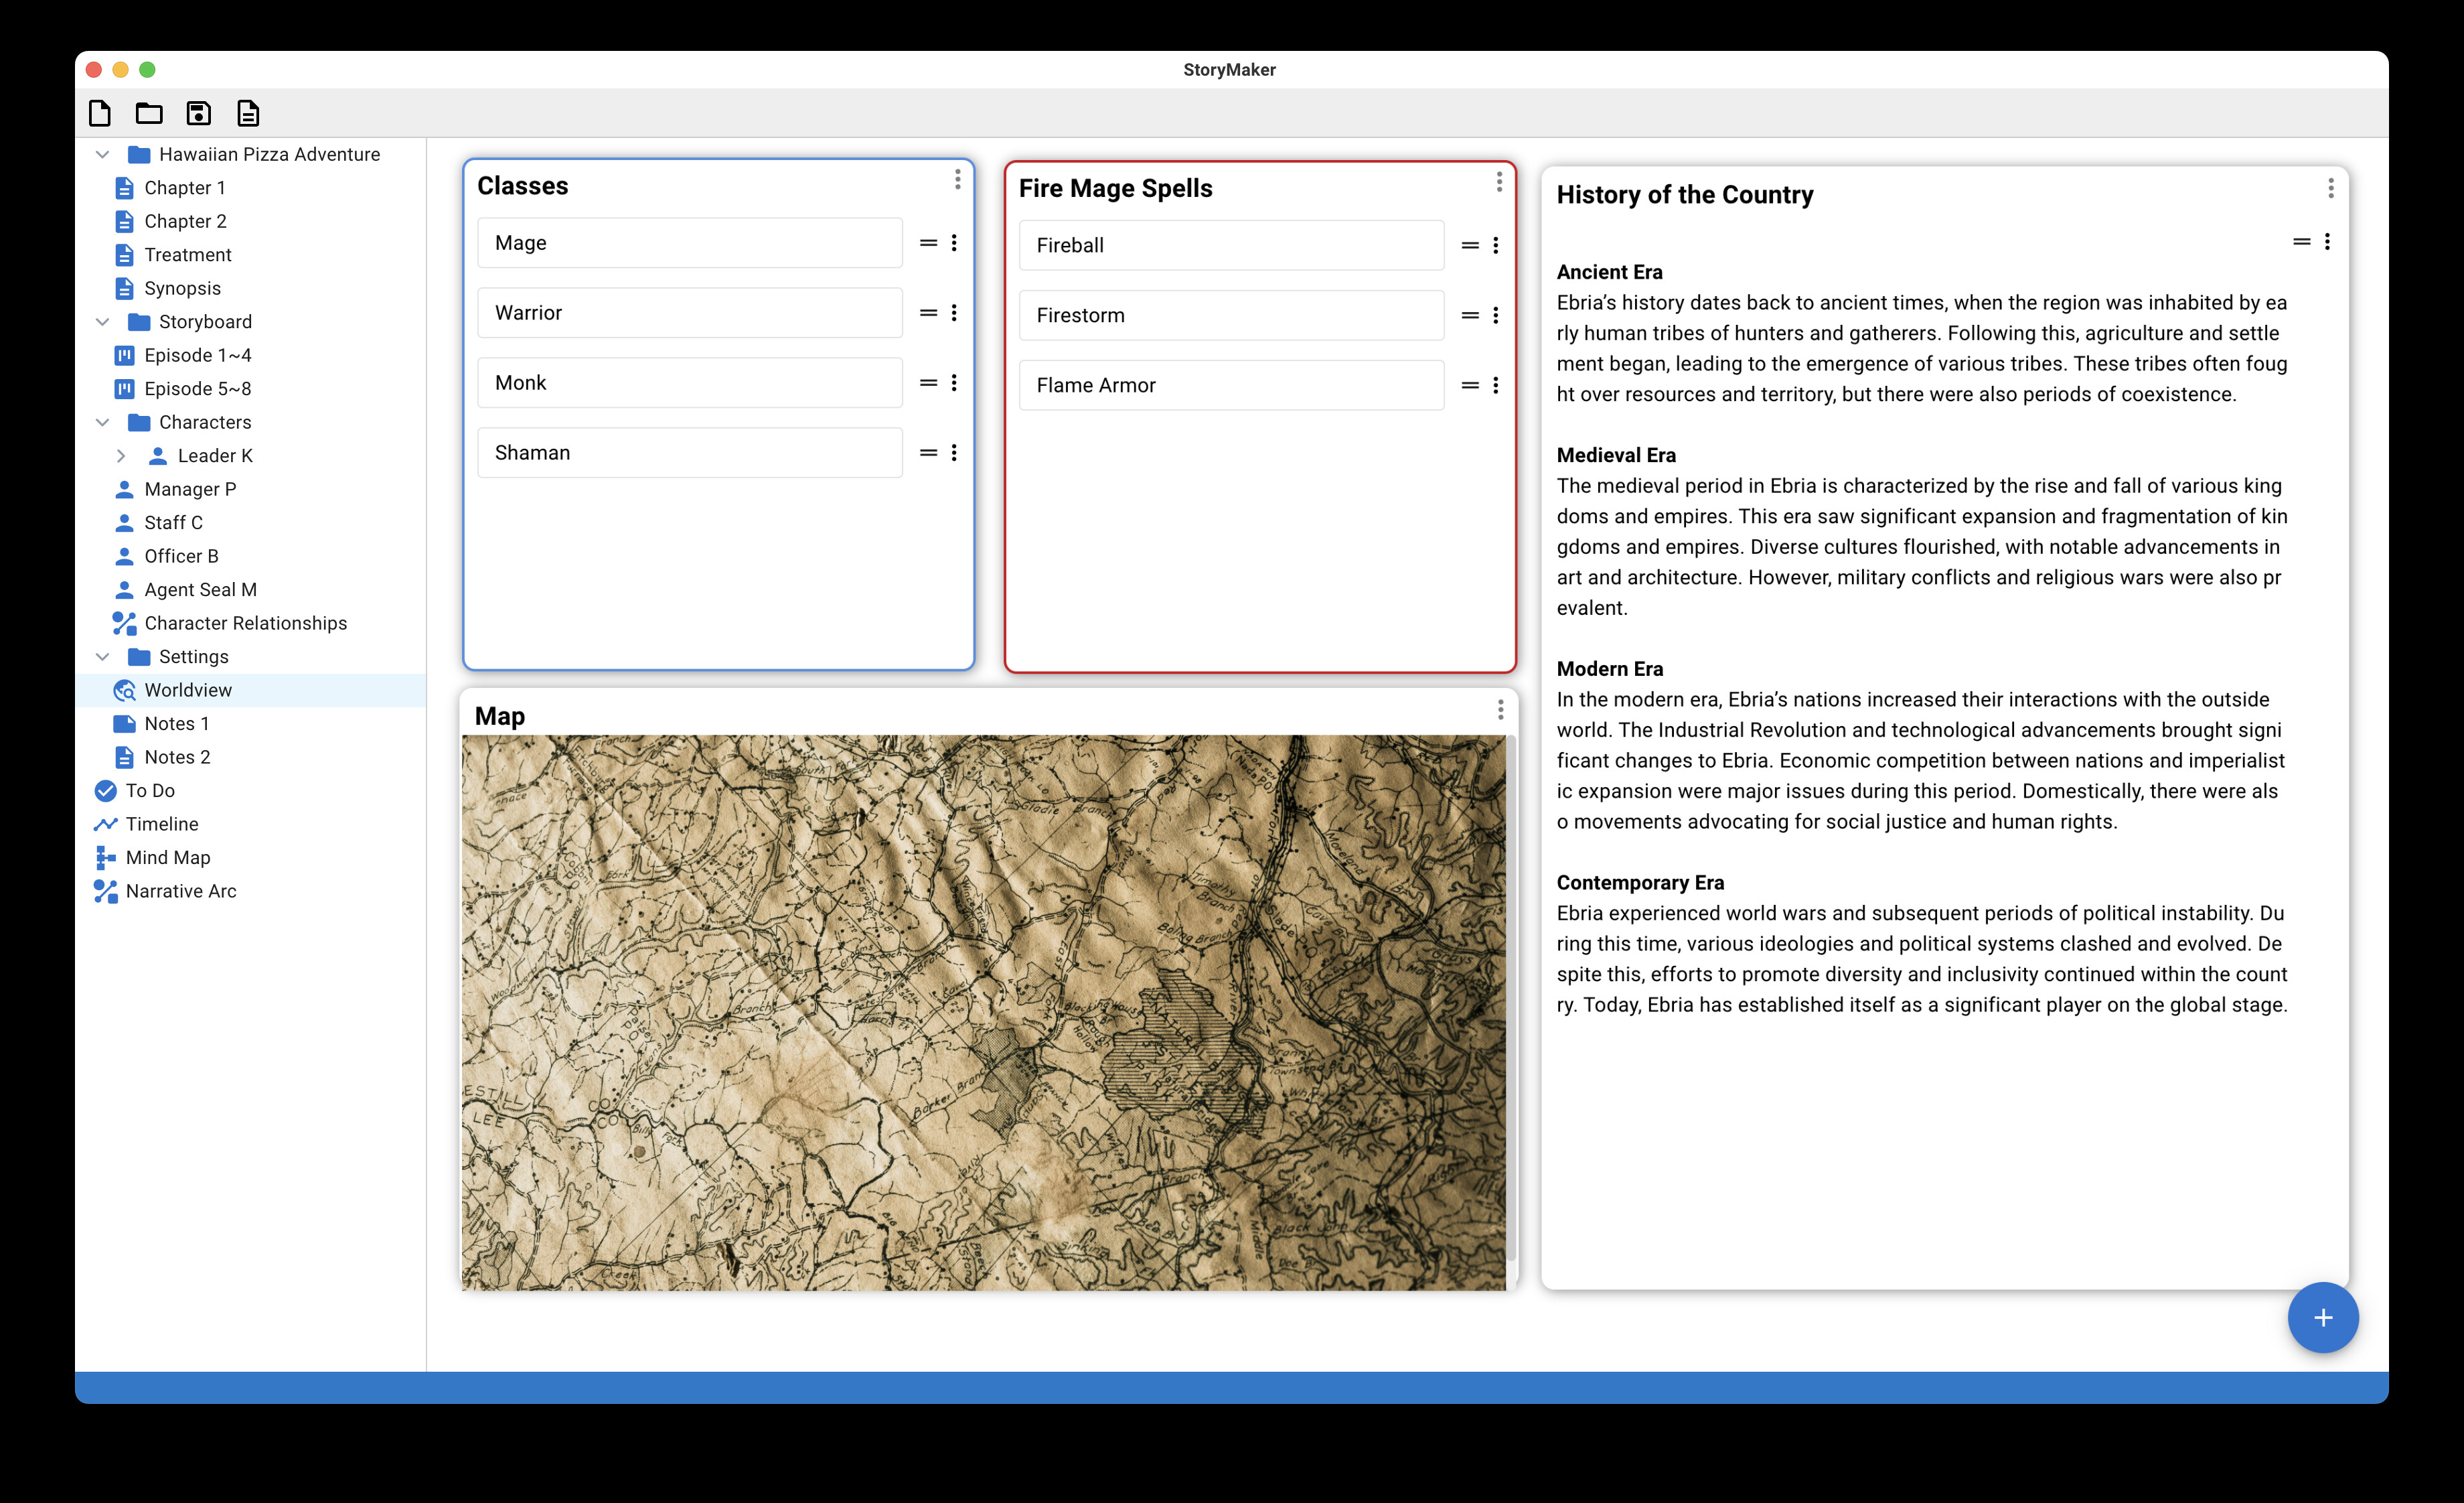Expand the Leader K entry

click(x=121, y=455)
